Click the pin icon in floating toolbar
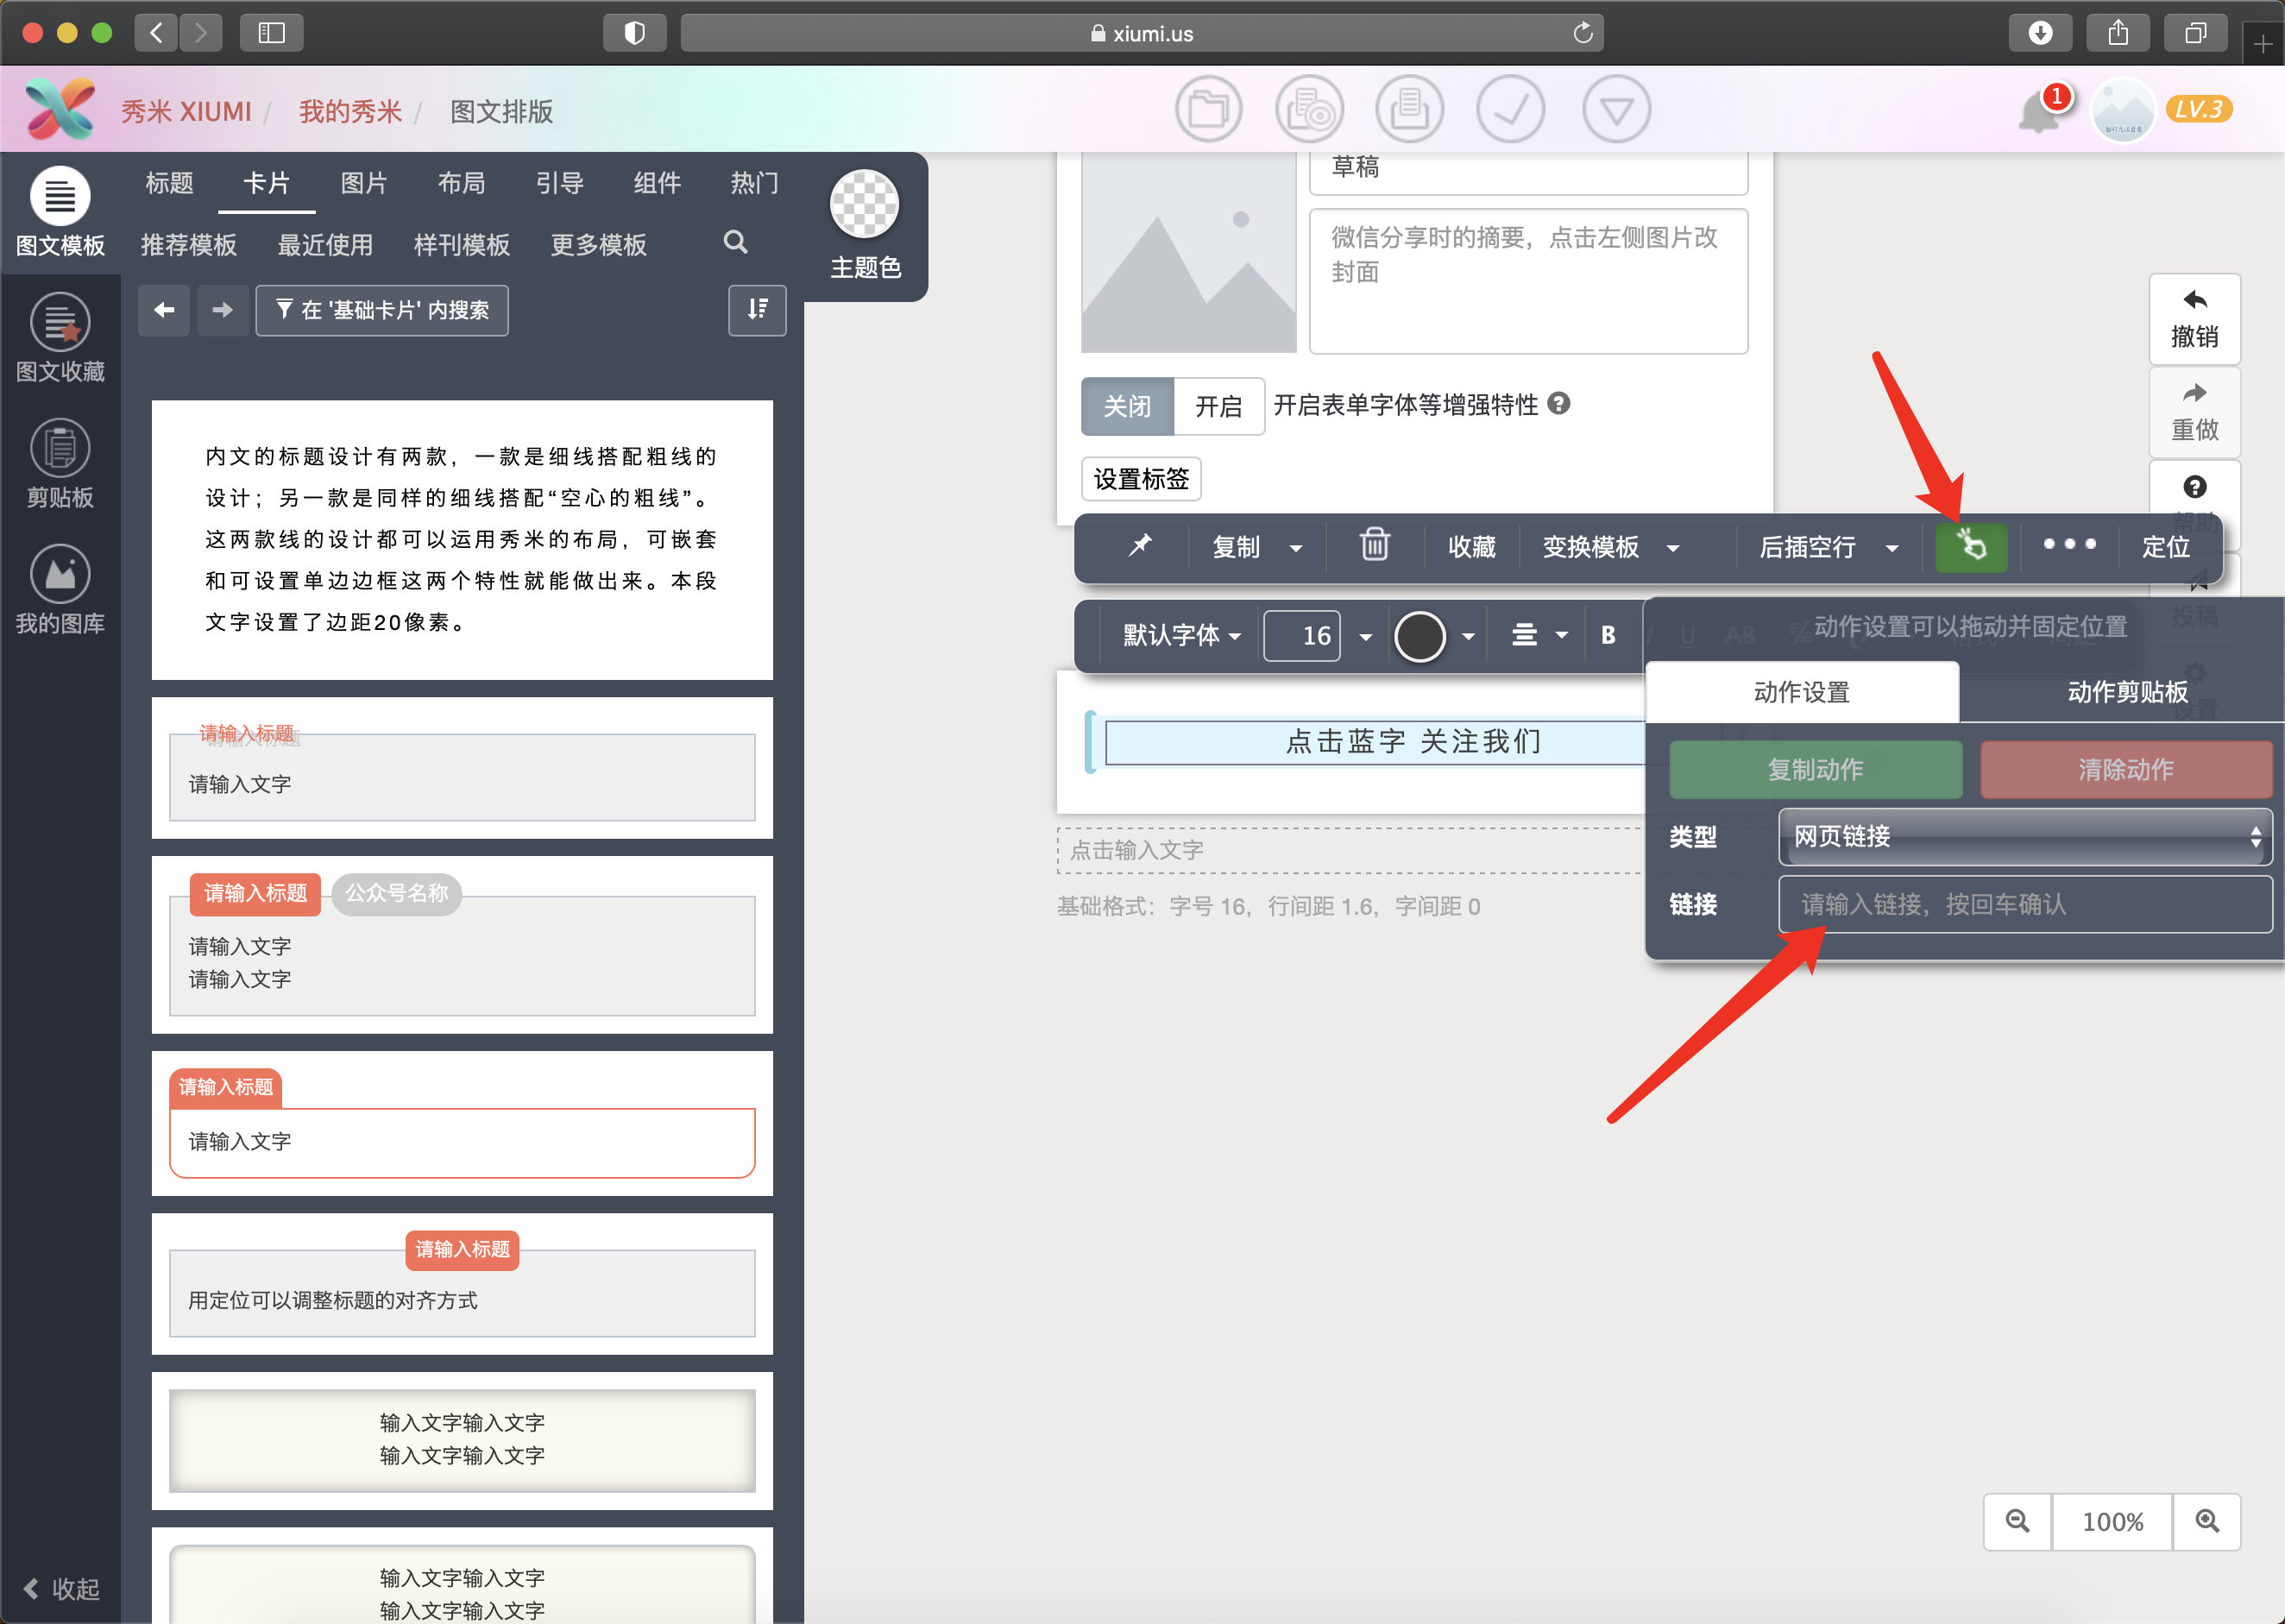The width and height of the screenshot is (2285, 1624). (x=1140, y=545)
